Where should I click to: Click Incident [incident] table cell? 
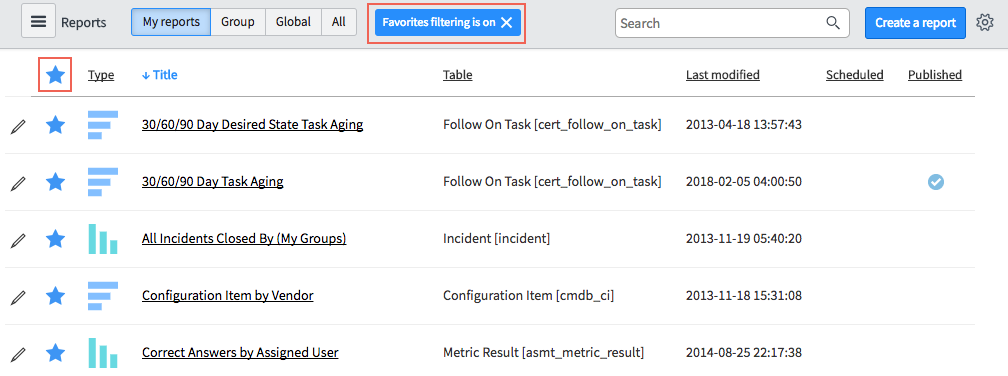(x=496, y=238)
